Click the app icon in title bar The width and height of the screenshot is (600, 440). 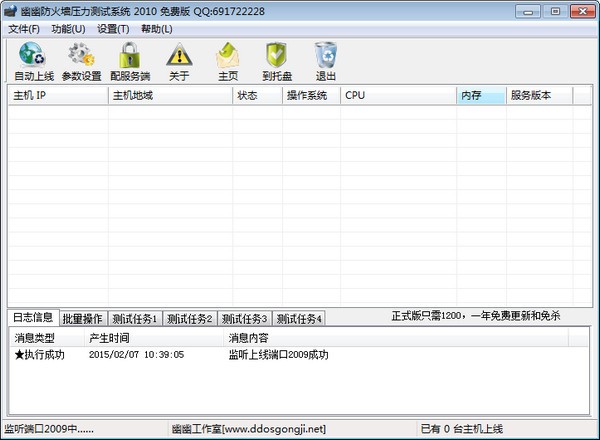(x=10, y=9)
